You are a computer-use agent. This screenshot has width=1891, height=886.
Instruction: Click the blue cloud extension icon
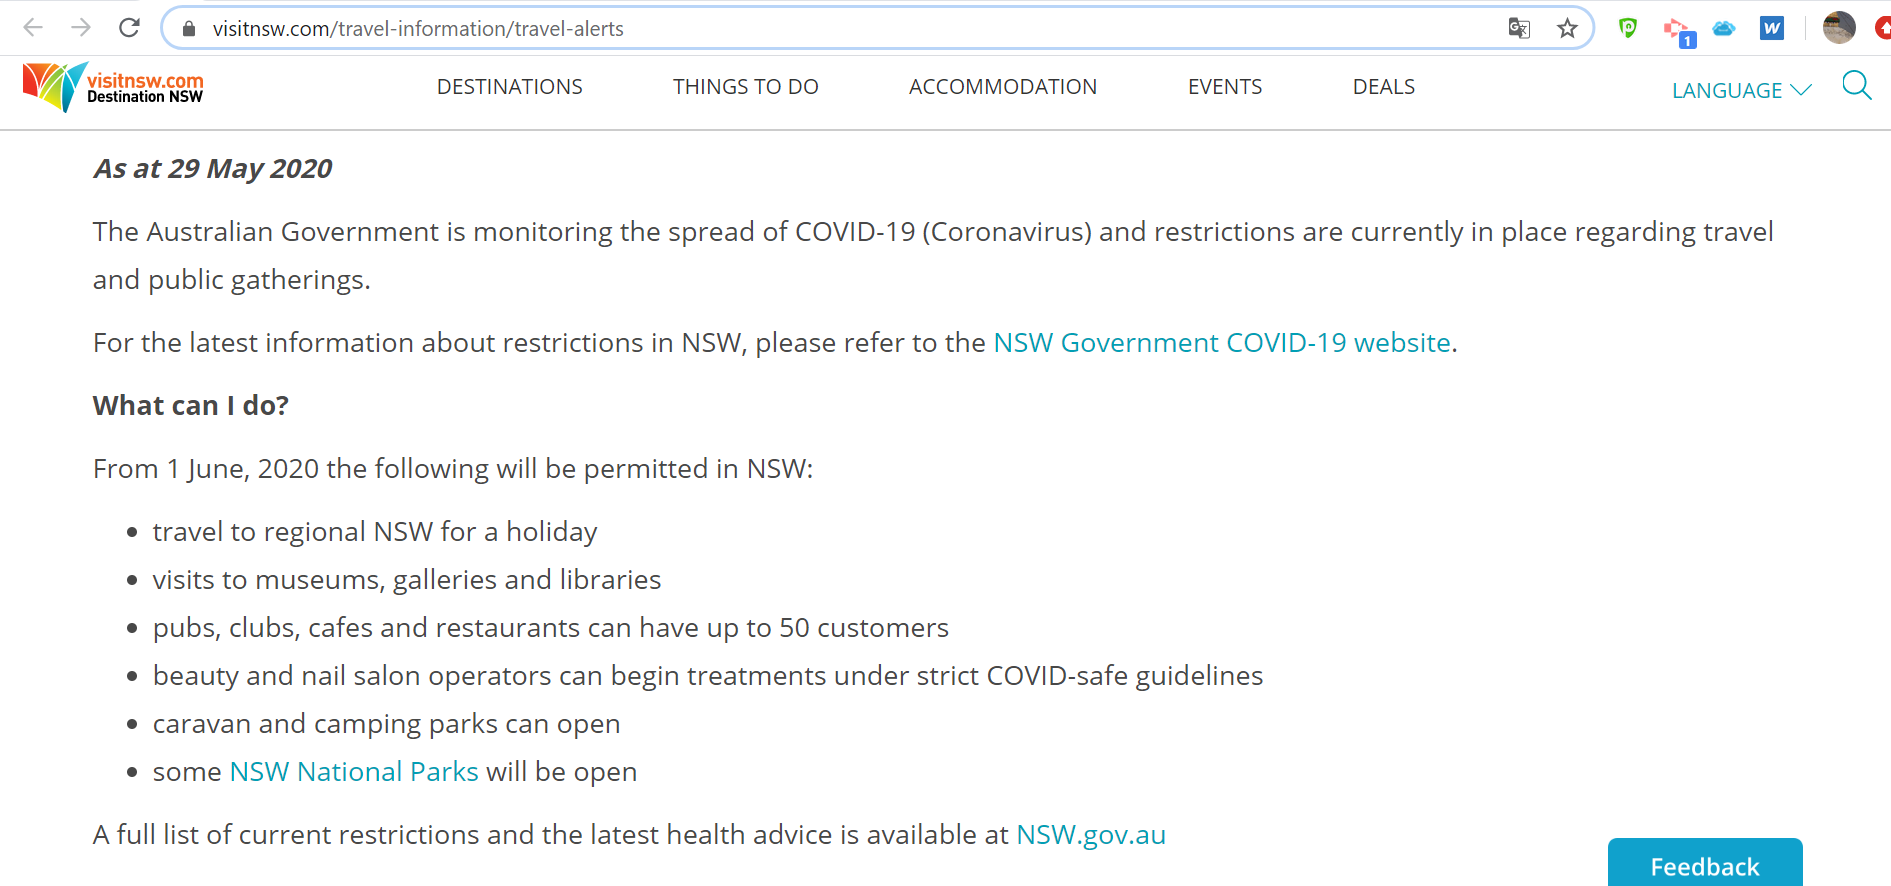coord(1724,29)
